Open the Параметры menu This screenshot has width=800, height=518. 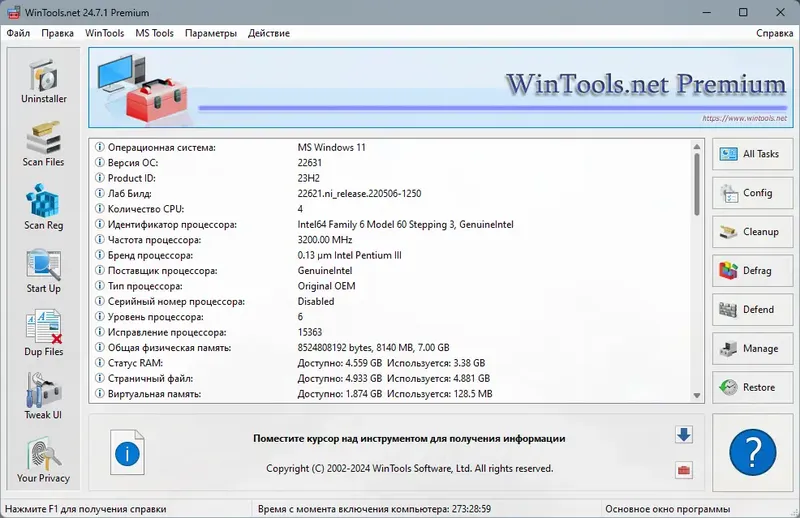(x=210, y=33)
